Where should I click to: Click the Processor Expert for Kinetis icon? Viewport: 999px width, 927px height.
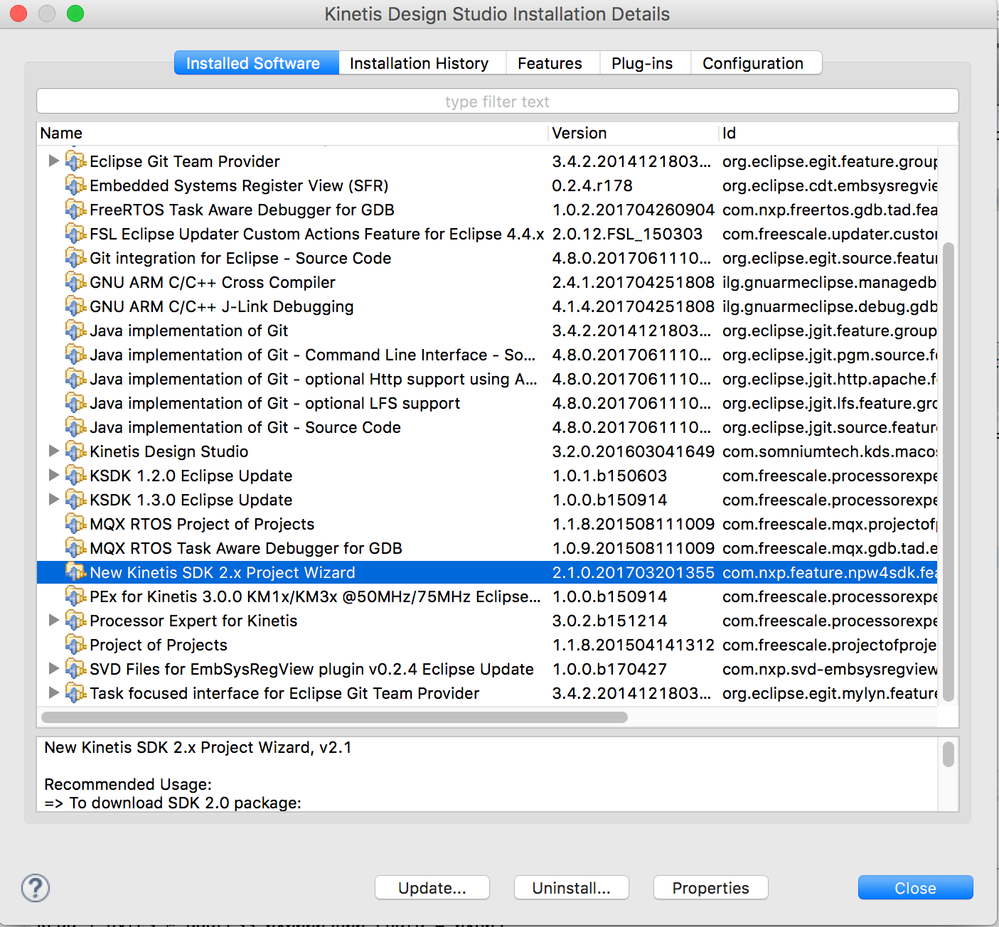[x=75, y=621]
